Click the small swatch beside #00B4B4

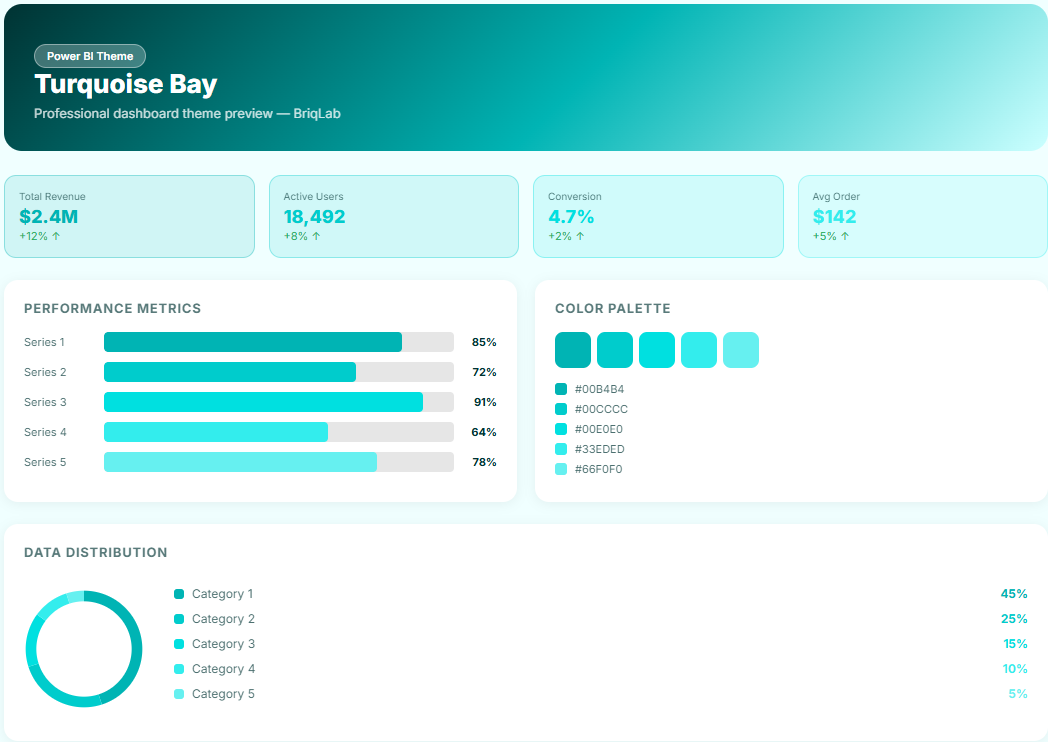561,389
